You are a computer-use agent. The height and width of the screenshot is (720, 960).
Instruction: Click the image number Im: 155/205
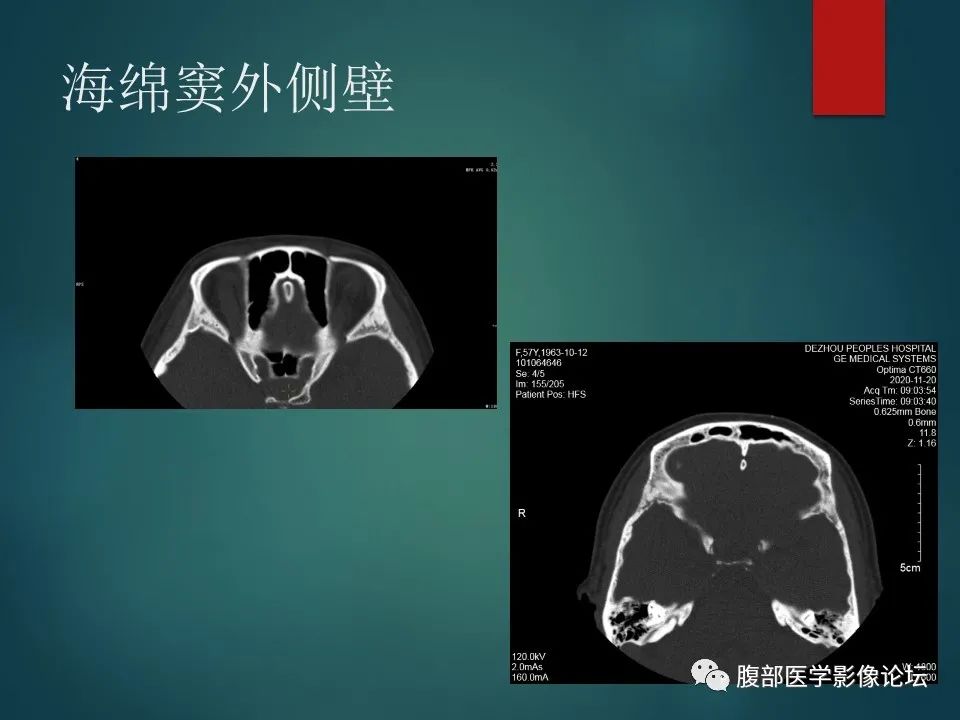click(x=540, y=384)
